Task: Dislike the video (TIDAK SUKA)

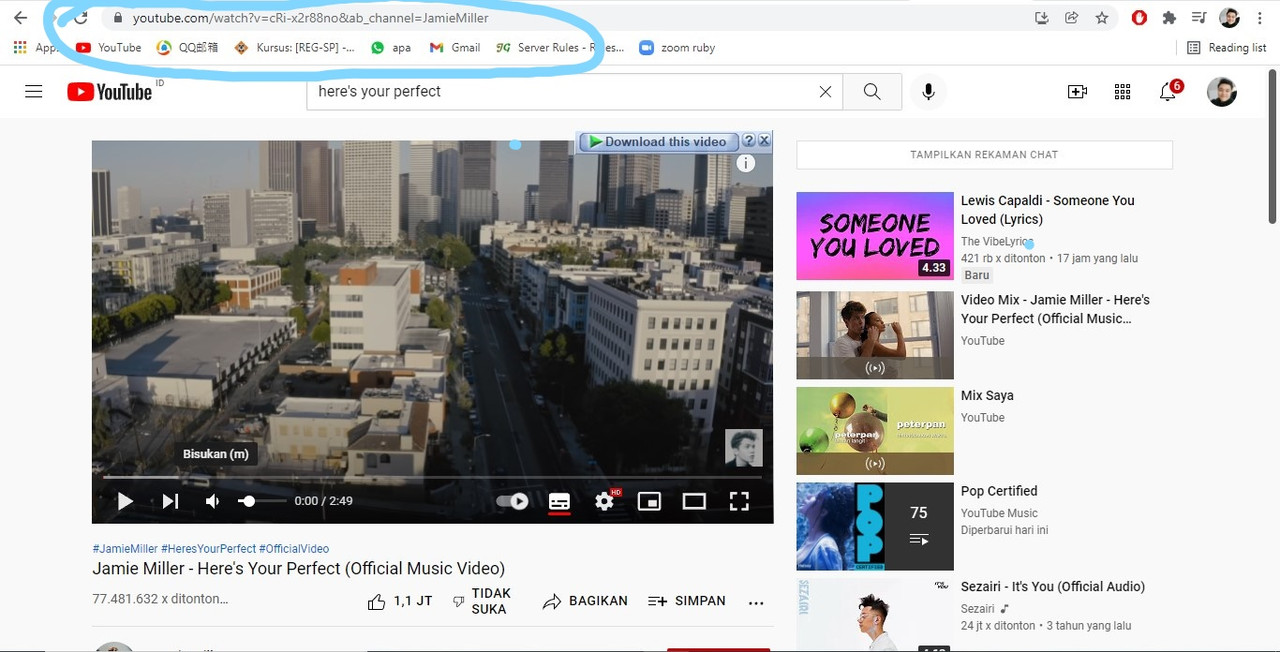Action: pyautogui.click(x=482, y=601)
